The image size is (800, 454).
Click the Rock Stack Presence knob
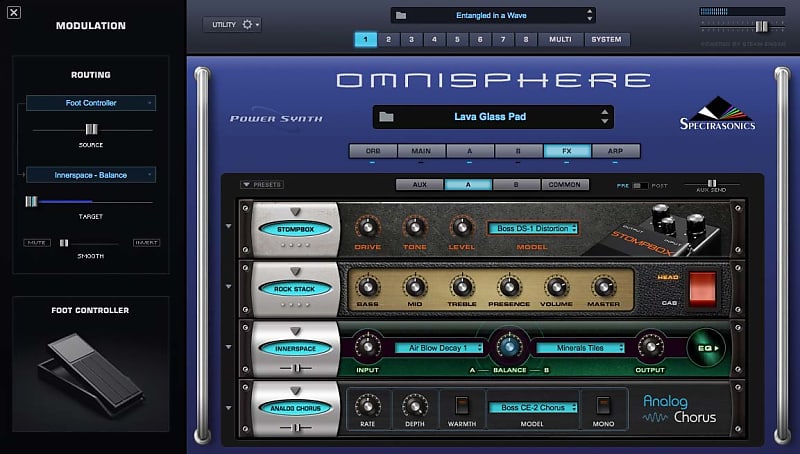[509, 287]
